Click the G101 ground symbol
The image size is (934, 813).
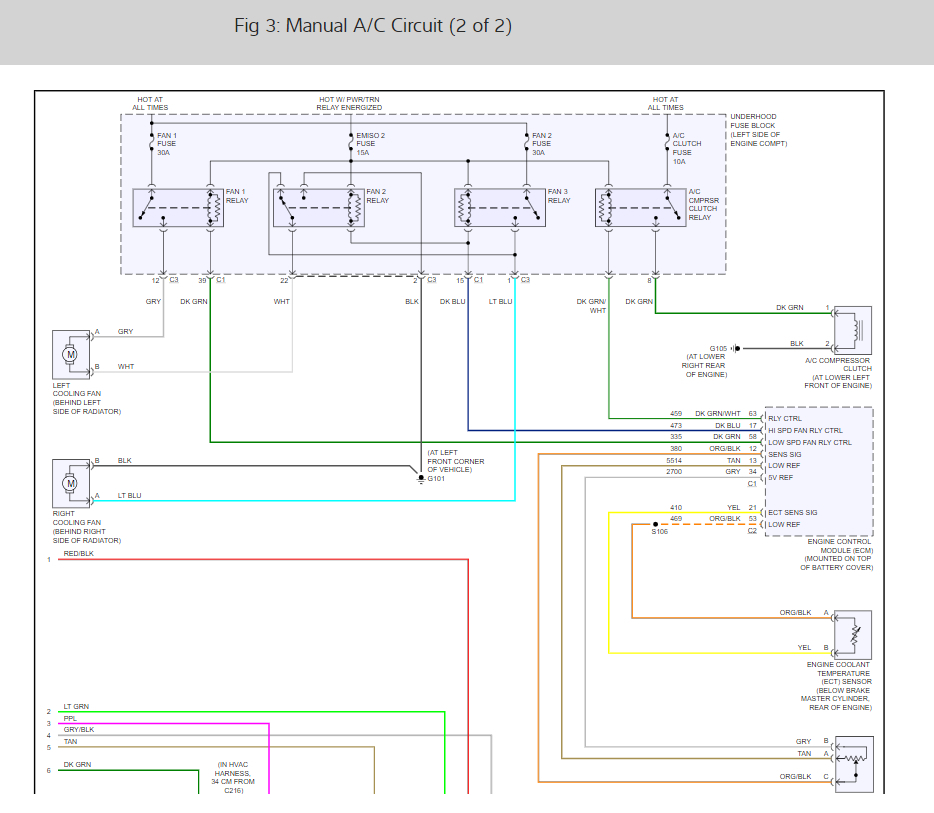point(421,479)
